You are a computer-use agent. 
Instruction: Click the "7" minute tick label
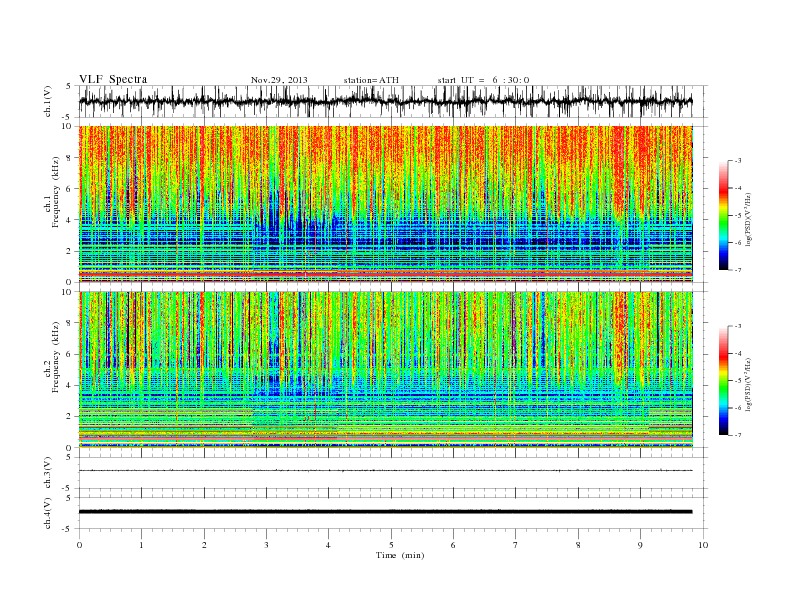click(516, 545)
